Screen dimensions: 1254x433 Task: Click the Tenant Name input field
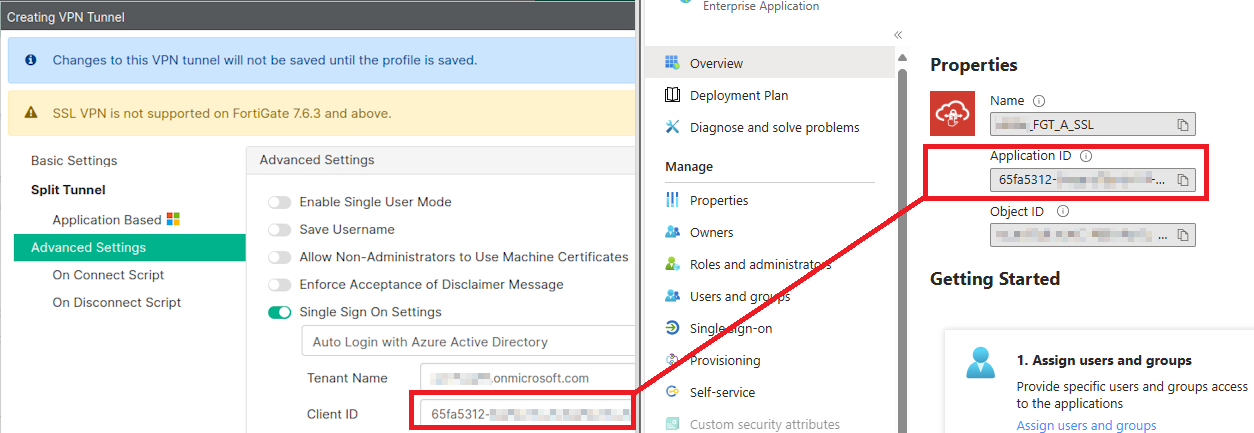coord(526,378)
